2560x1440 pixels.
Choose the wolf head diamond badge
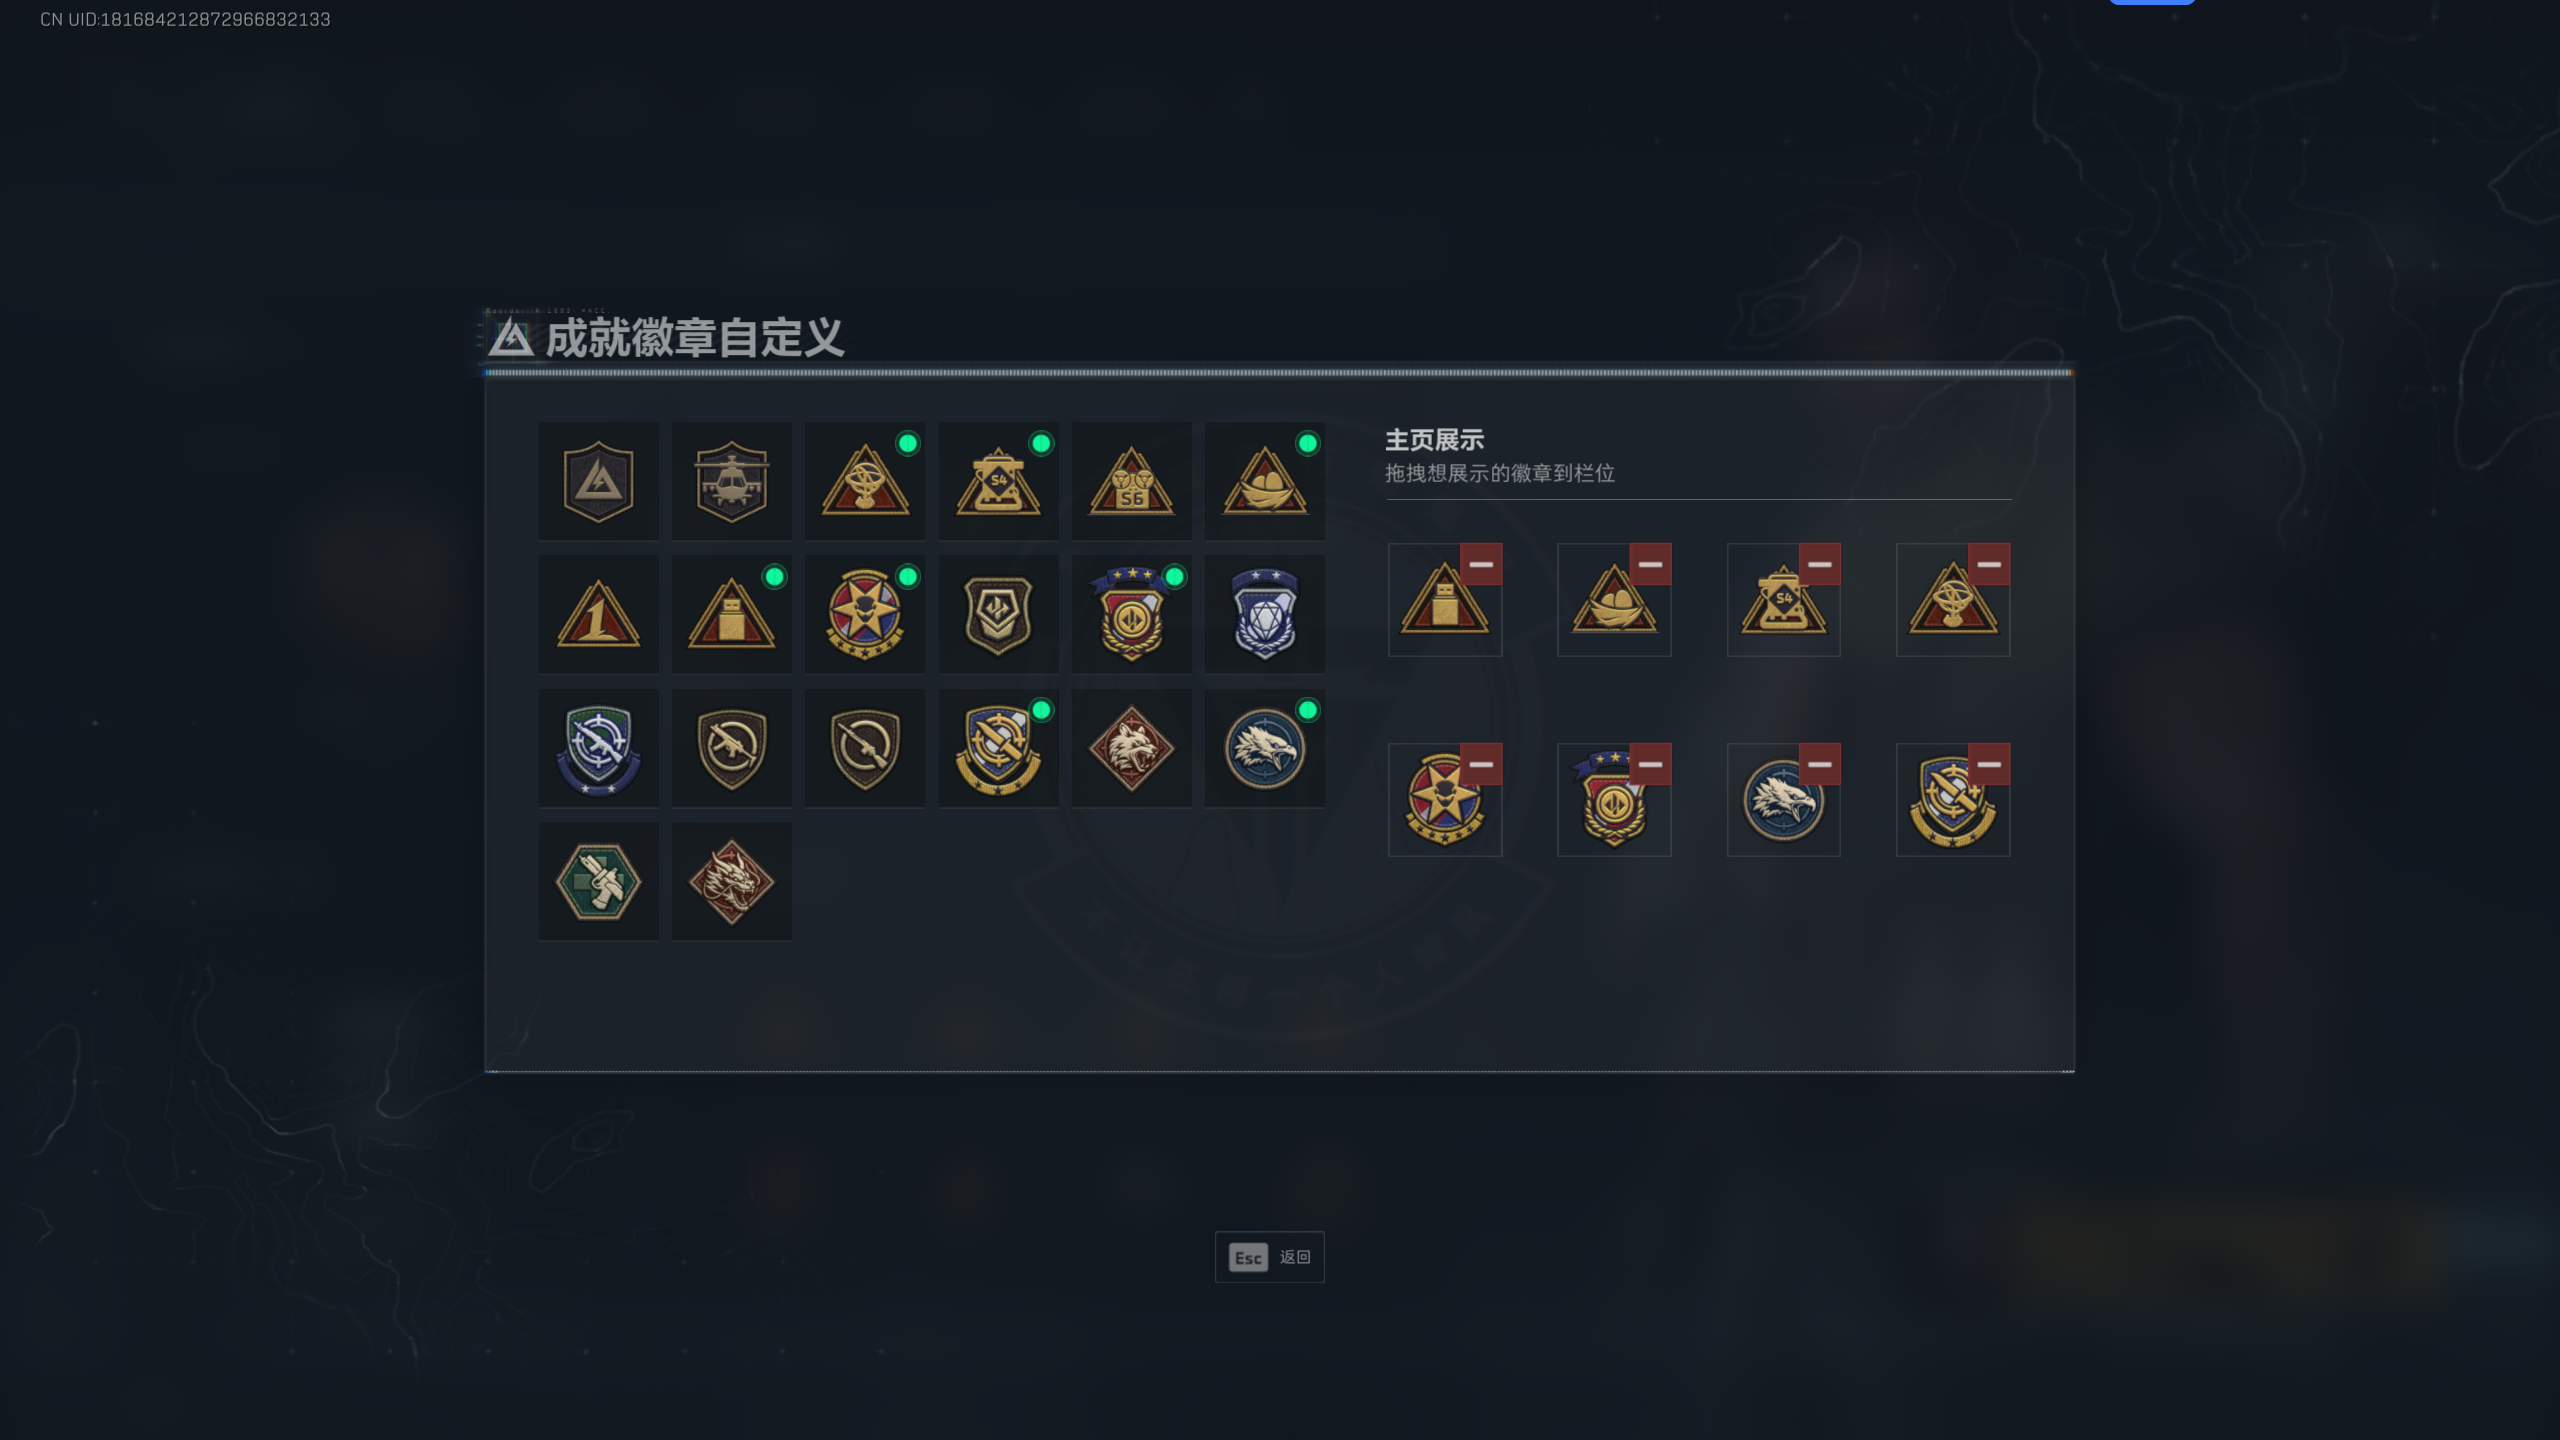(x=1131, y=748)
